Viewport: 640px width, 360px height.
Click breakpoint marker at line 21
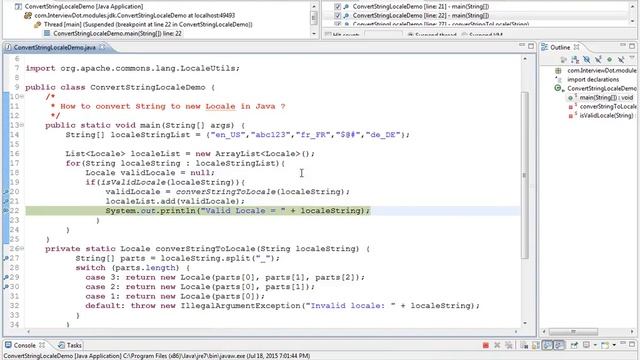(x=6, y=201)
